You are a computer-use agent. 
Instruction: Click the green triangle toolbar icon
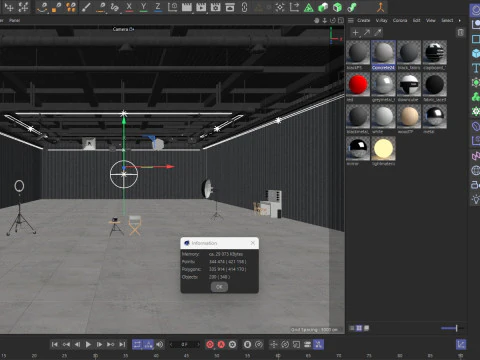coord(309,7)
